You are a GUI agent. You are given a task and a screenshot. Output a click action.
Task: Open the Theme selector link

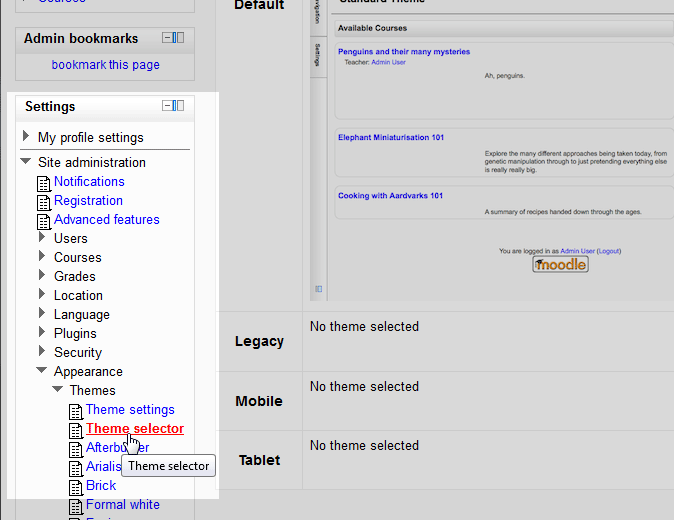[134, 428]
